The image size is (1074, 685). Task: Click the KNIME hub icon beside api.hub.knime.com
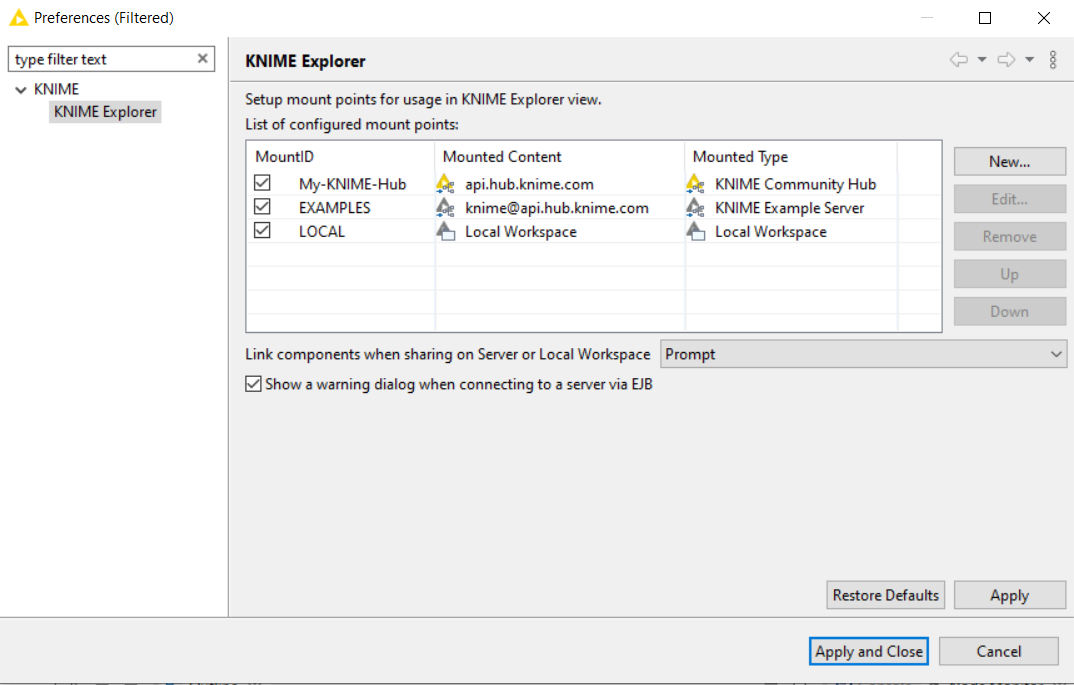tap(445, 184)
